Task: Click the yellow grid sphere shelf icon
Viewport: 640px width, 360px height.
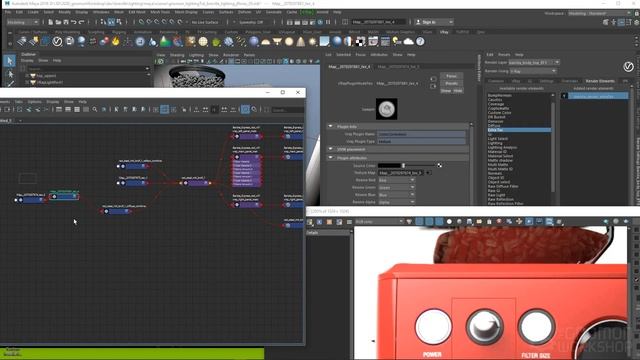Action: click(203, 41)
